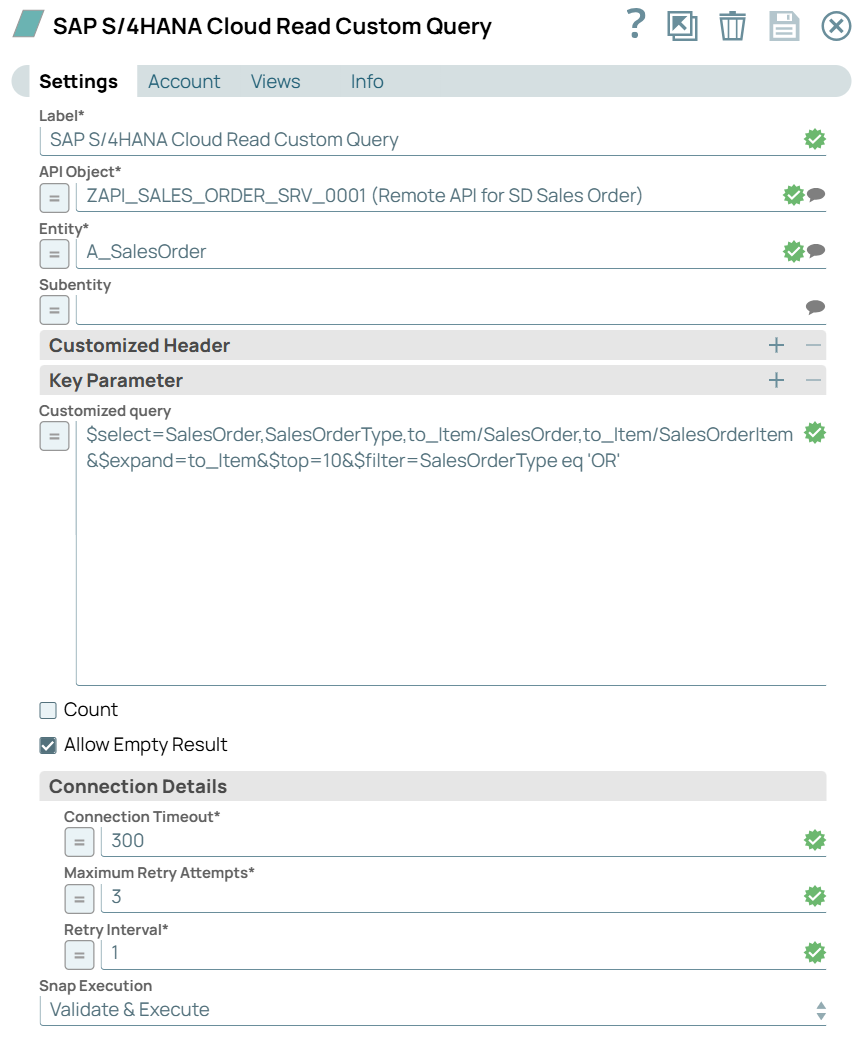Click inside the Customized query text area
The width and height of the screenshot is (857, 1037).
tap(451, 553)
